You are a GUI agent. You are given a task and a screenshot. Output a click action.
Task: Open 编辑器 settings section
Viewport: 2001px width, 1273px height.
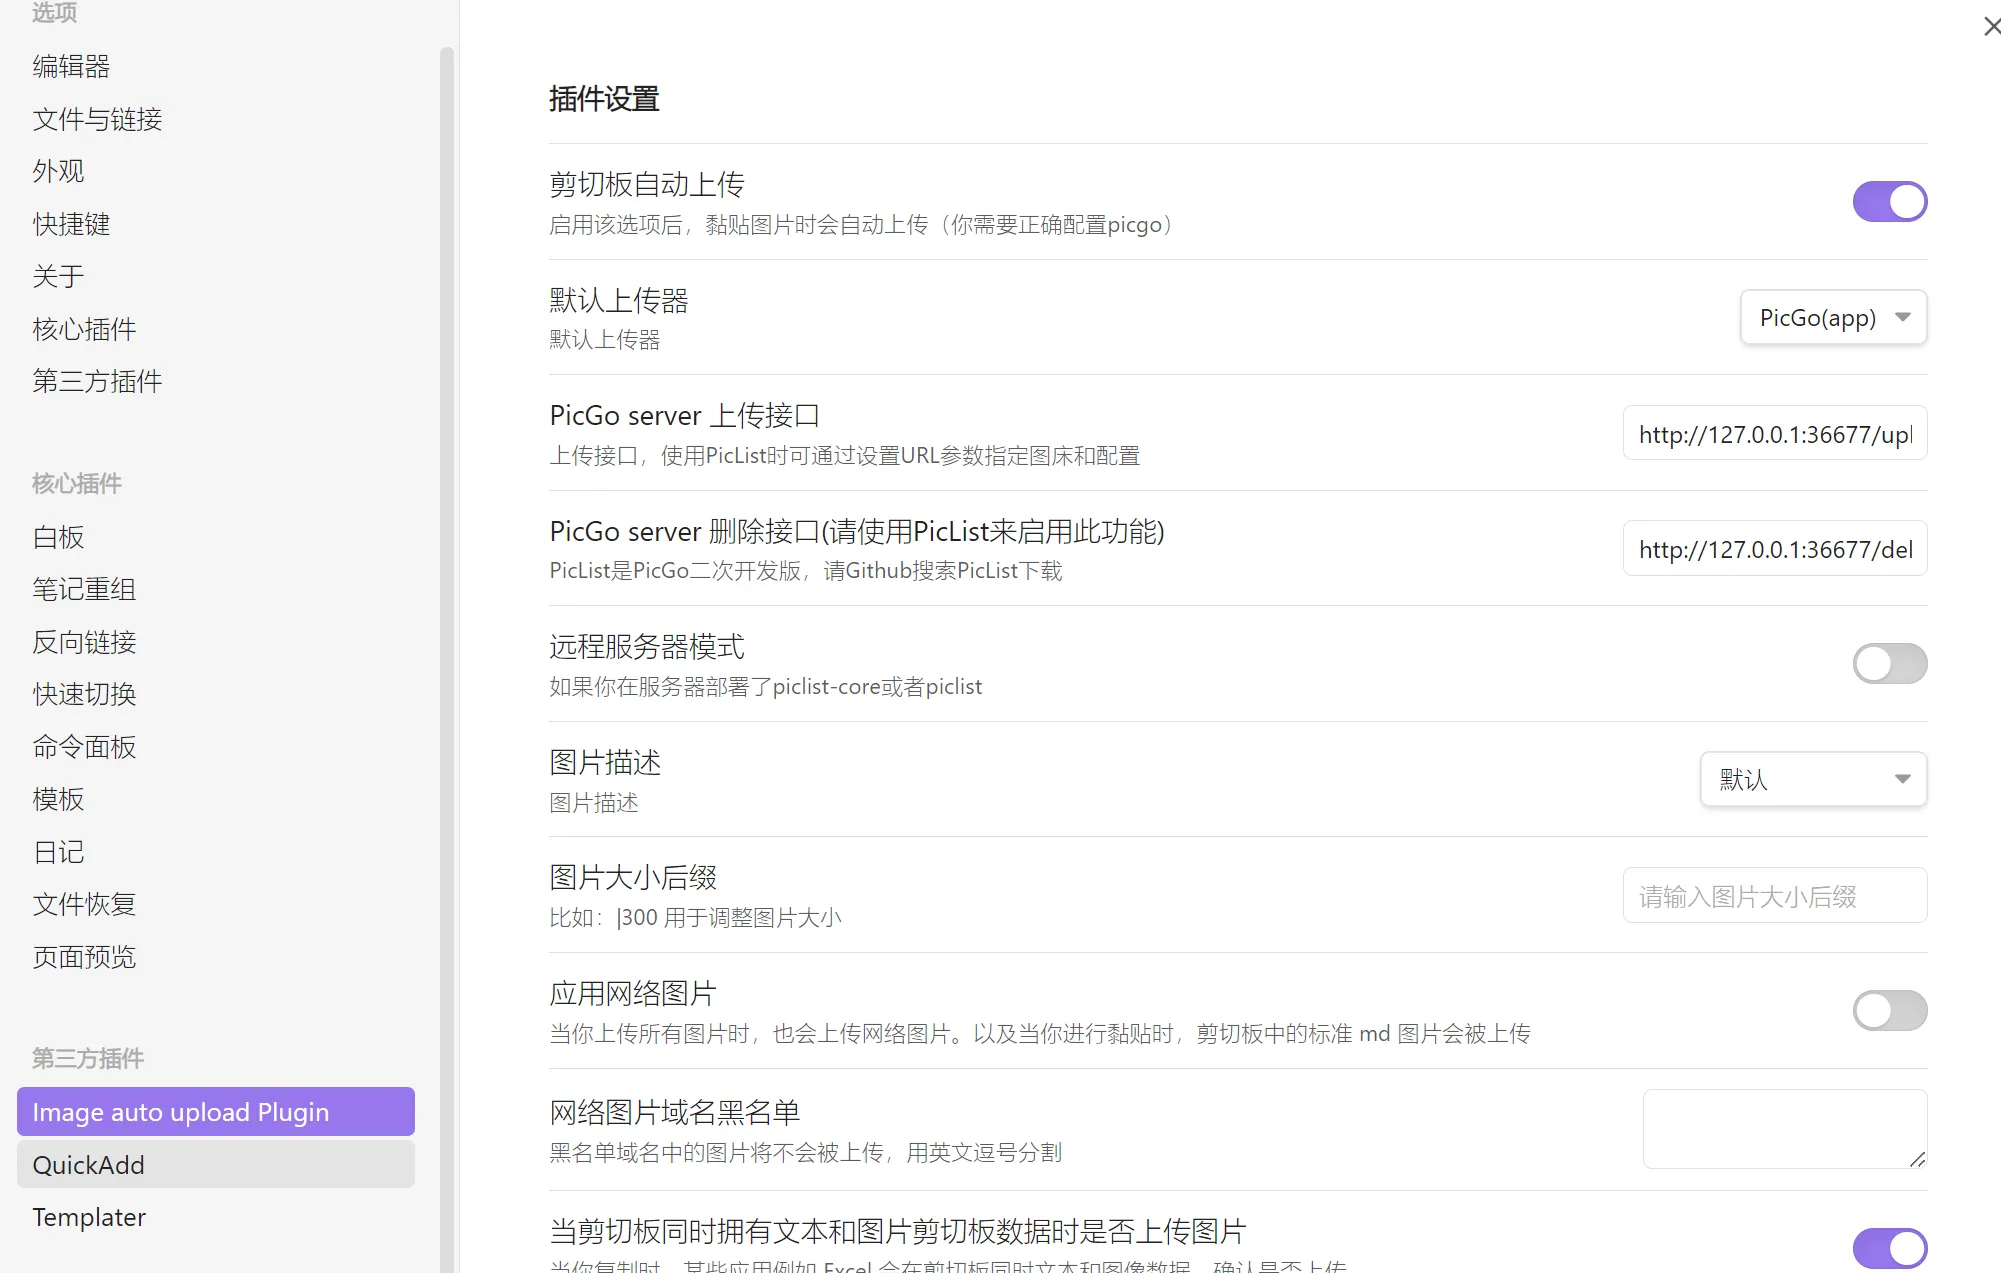tap(71, 67)
